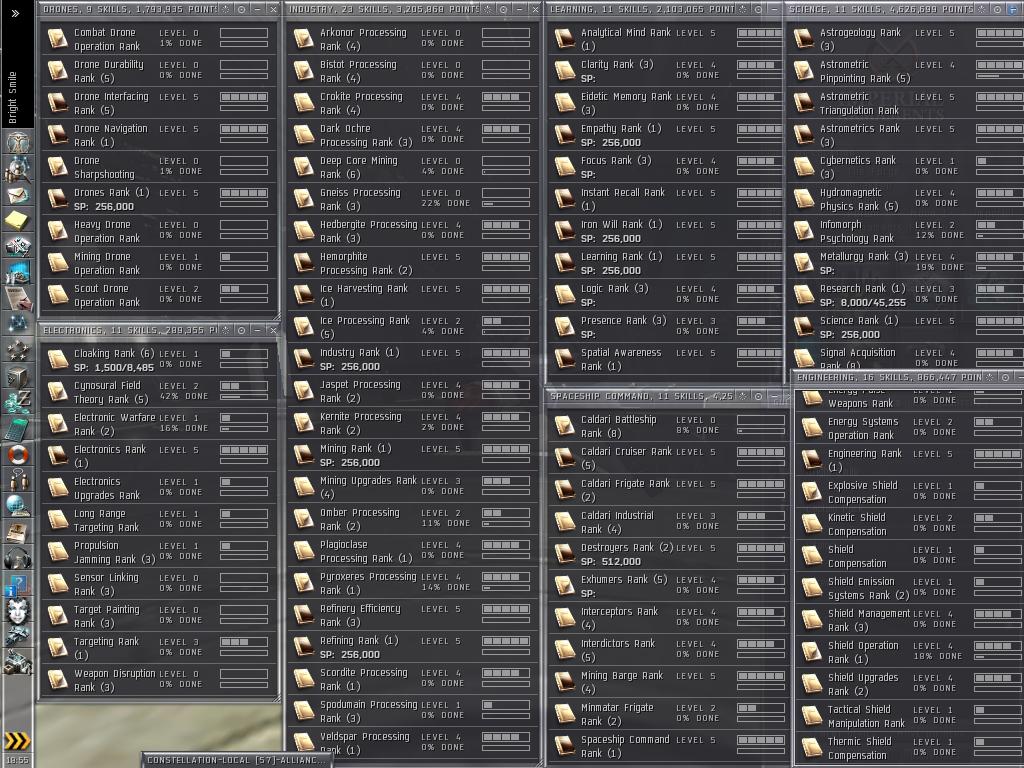Click the book icon beside Engineering Rank (1)
1024x768 pixels.
pos(812,460)
